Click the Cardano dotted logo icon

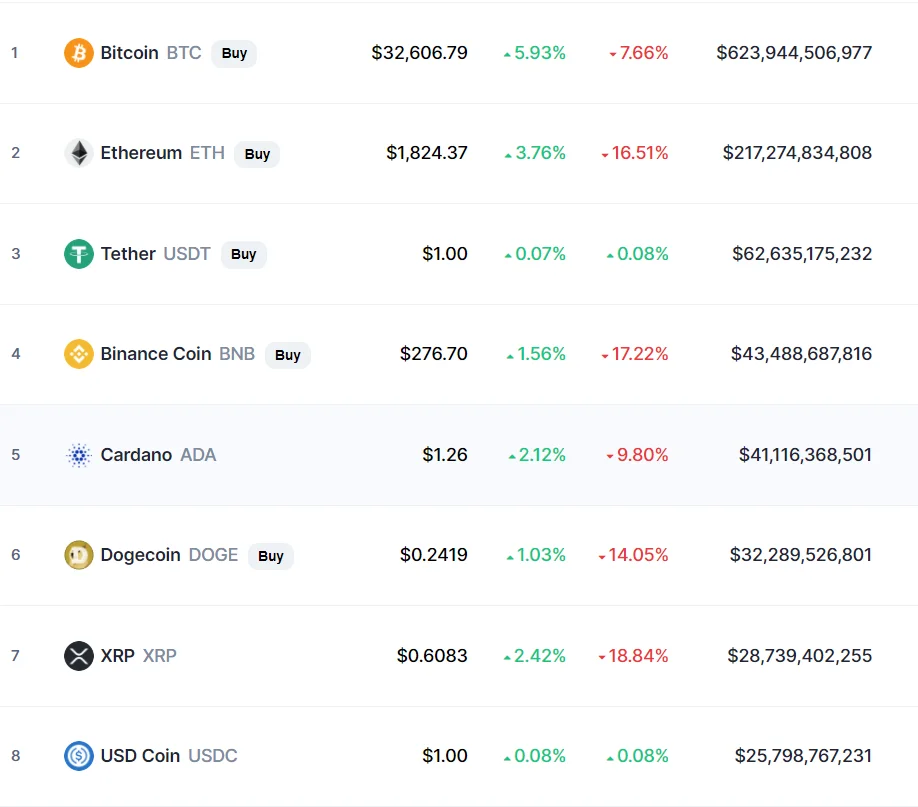click(x=78, y=454)
